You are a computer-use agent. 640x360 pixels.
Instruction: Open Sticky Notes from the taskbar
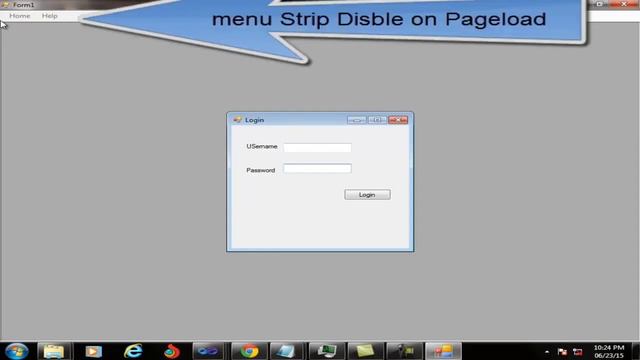365,351
